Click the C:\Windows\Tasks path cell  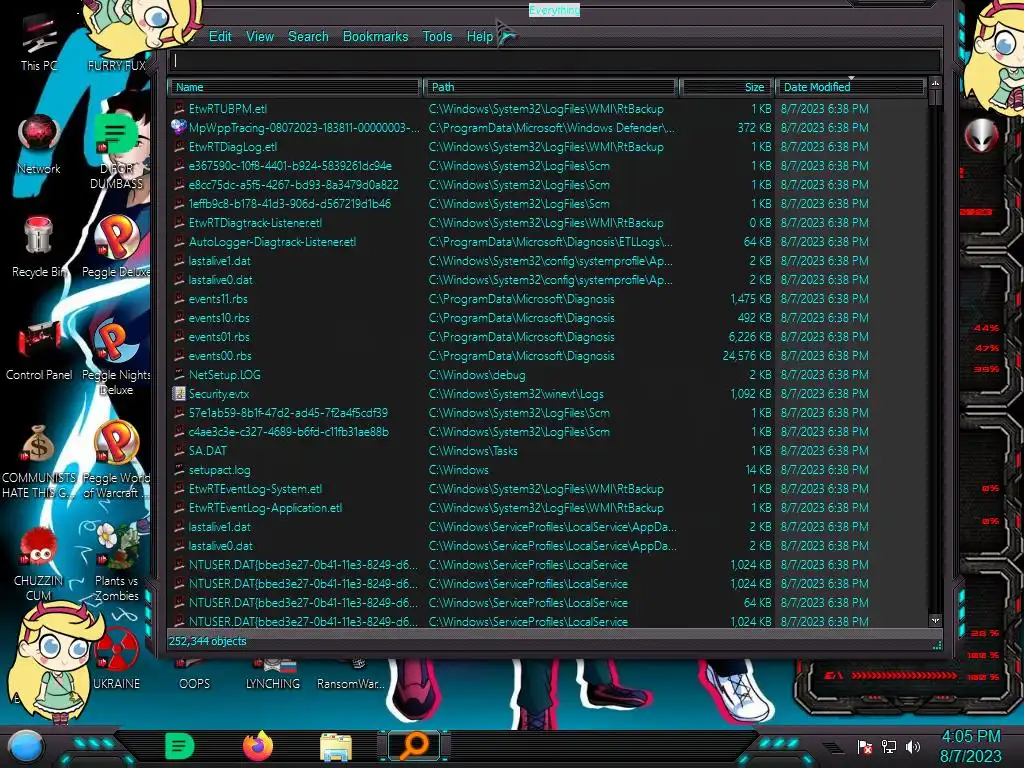click(x=473, y=451)
